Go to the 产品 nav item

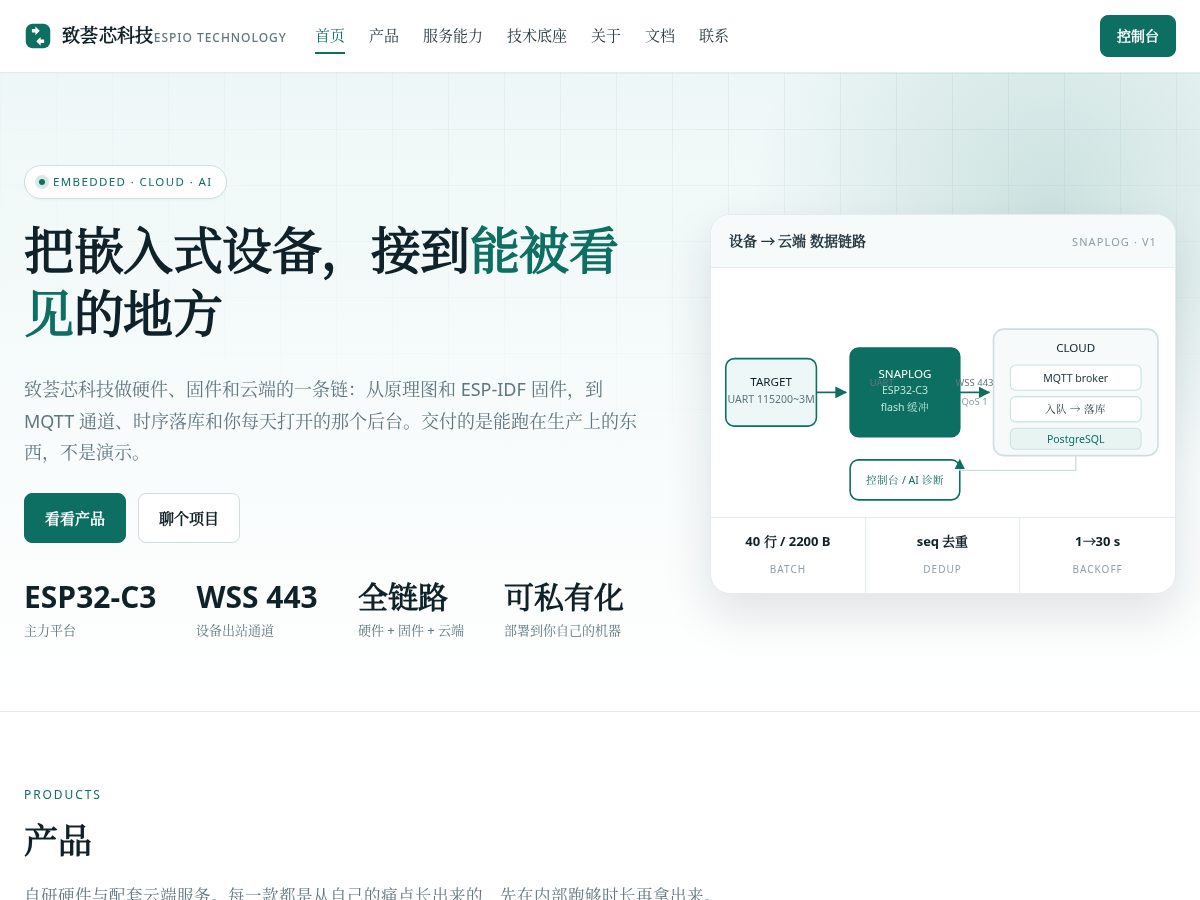coord(384,36)
